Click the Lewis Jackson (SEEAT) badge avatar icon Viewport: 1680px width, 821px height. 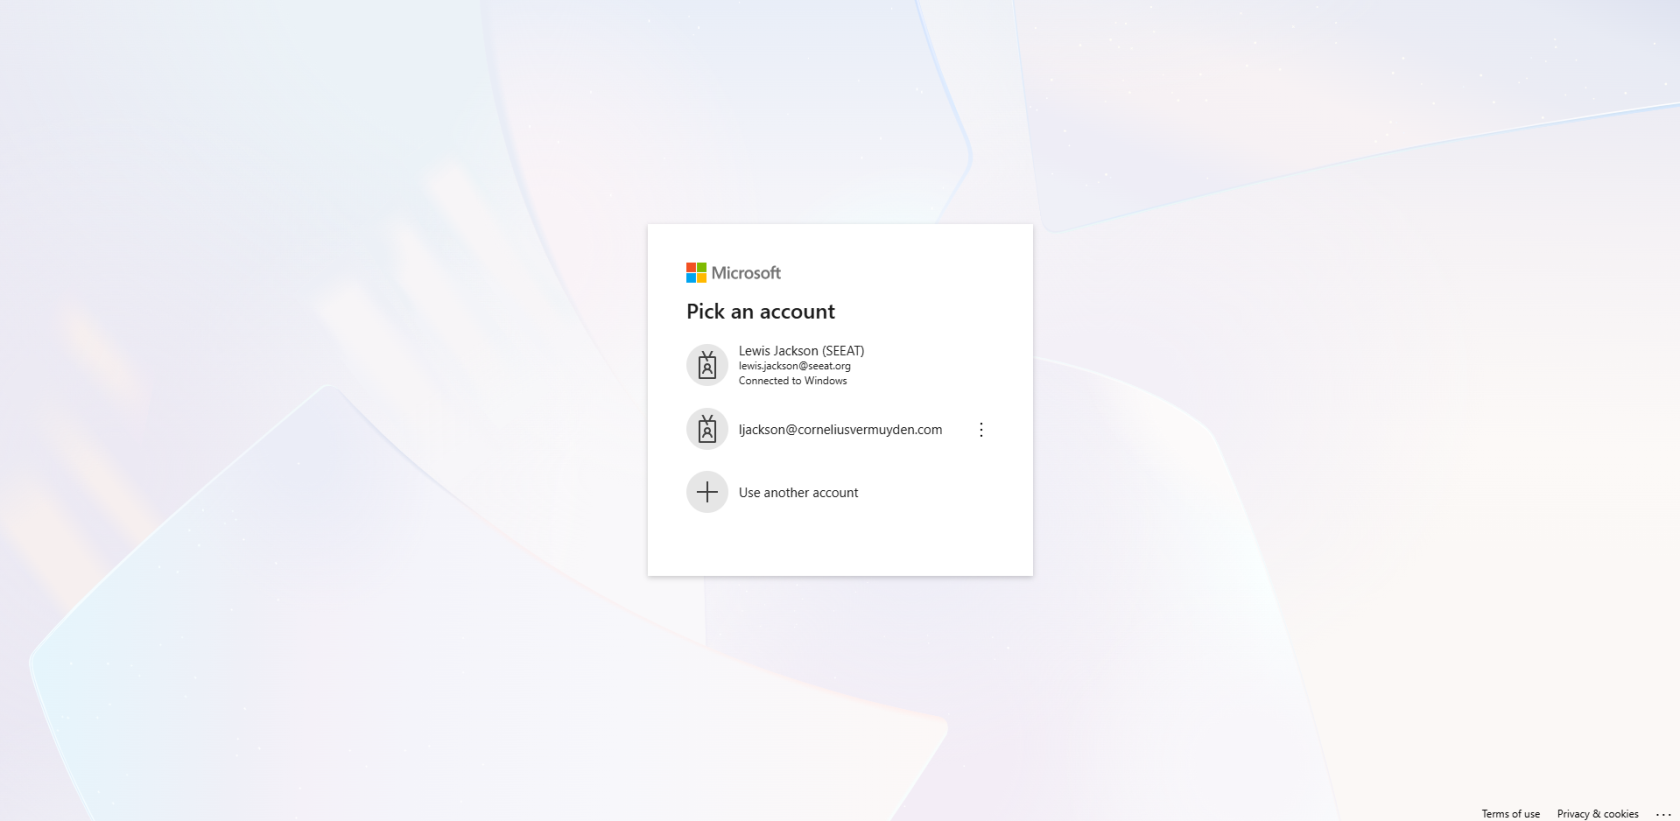click(x=707, y=365)
